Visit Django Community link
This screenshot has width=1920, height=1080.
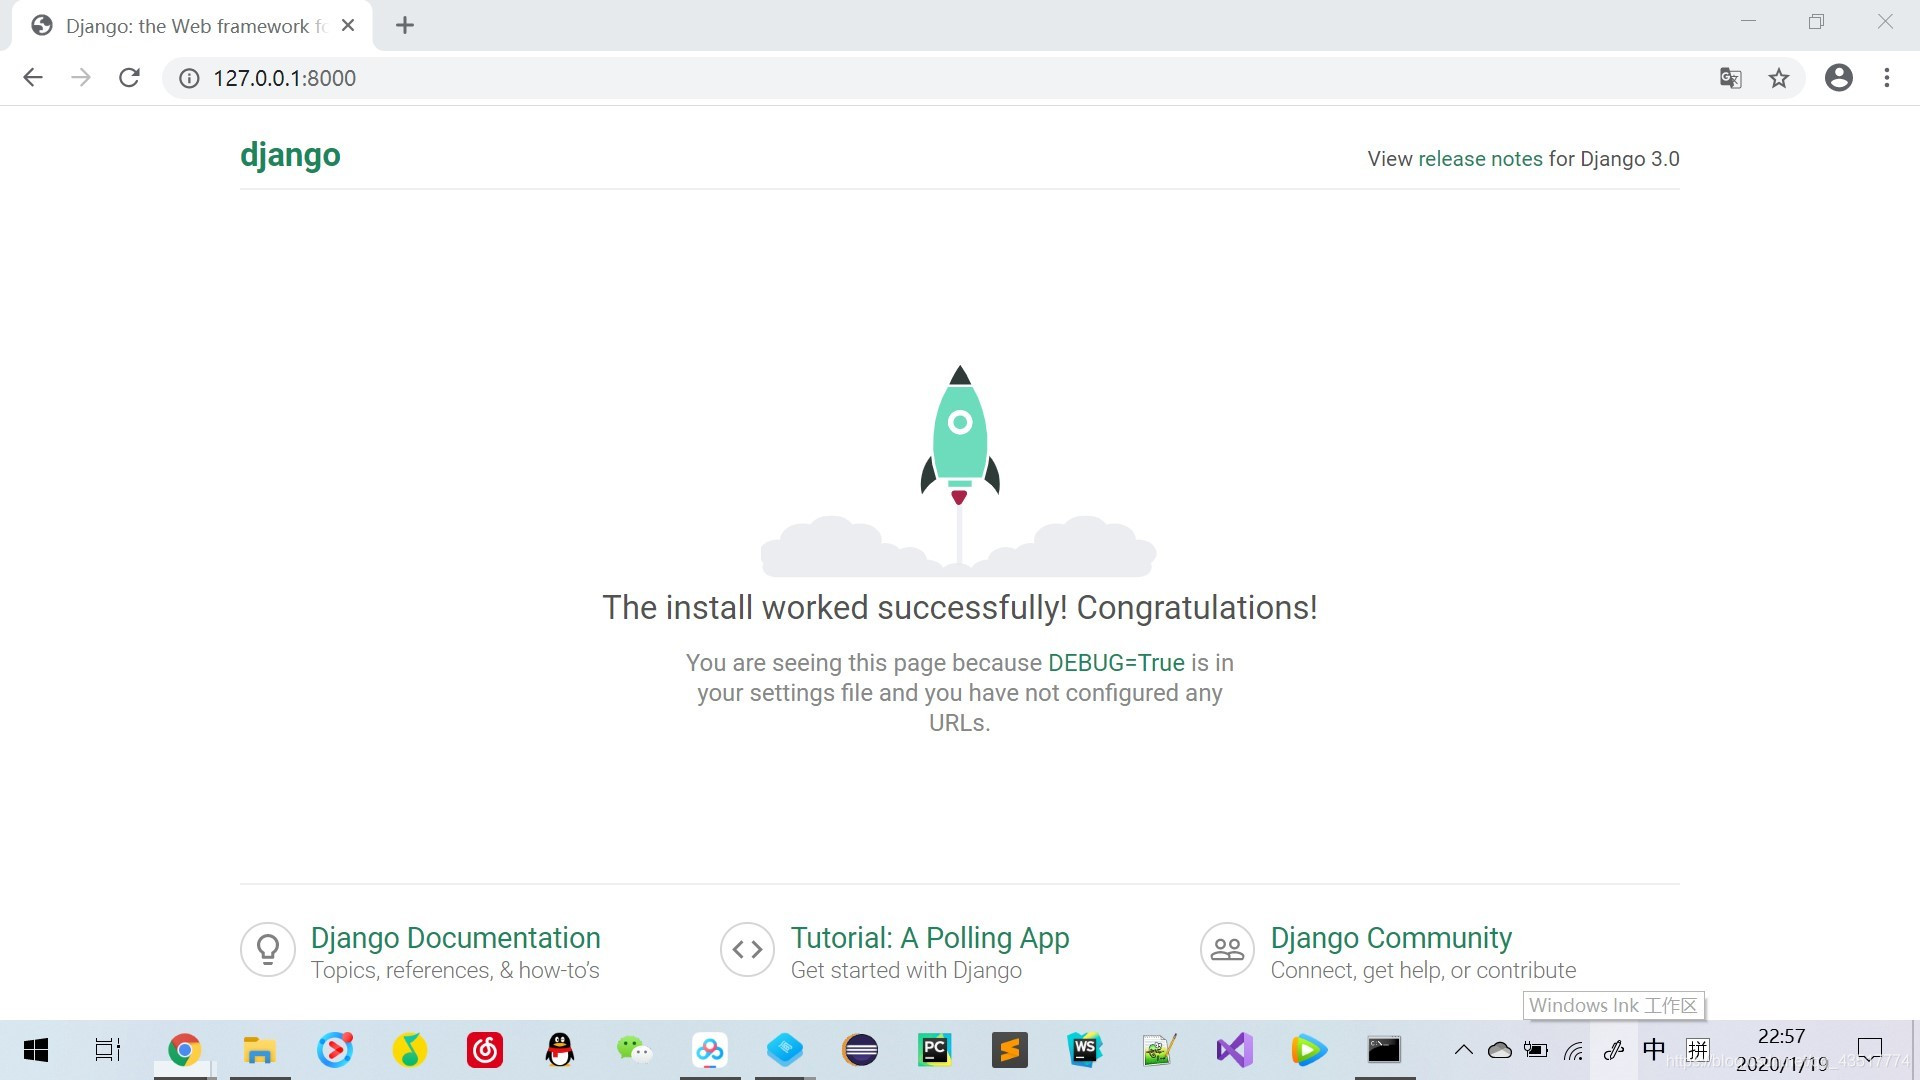point(1390,938)
